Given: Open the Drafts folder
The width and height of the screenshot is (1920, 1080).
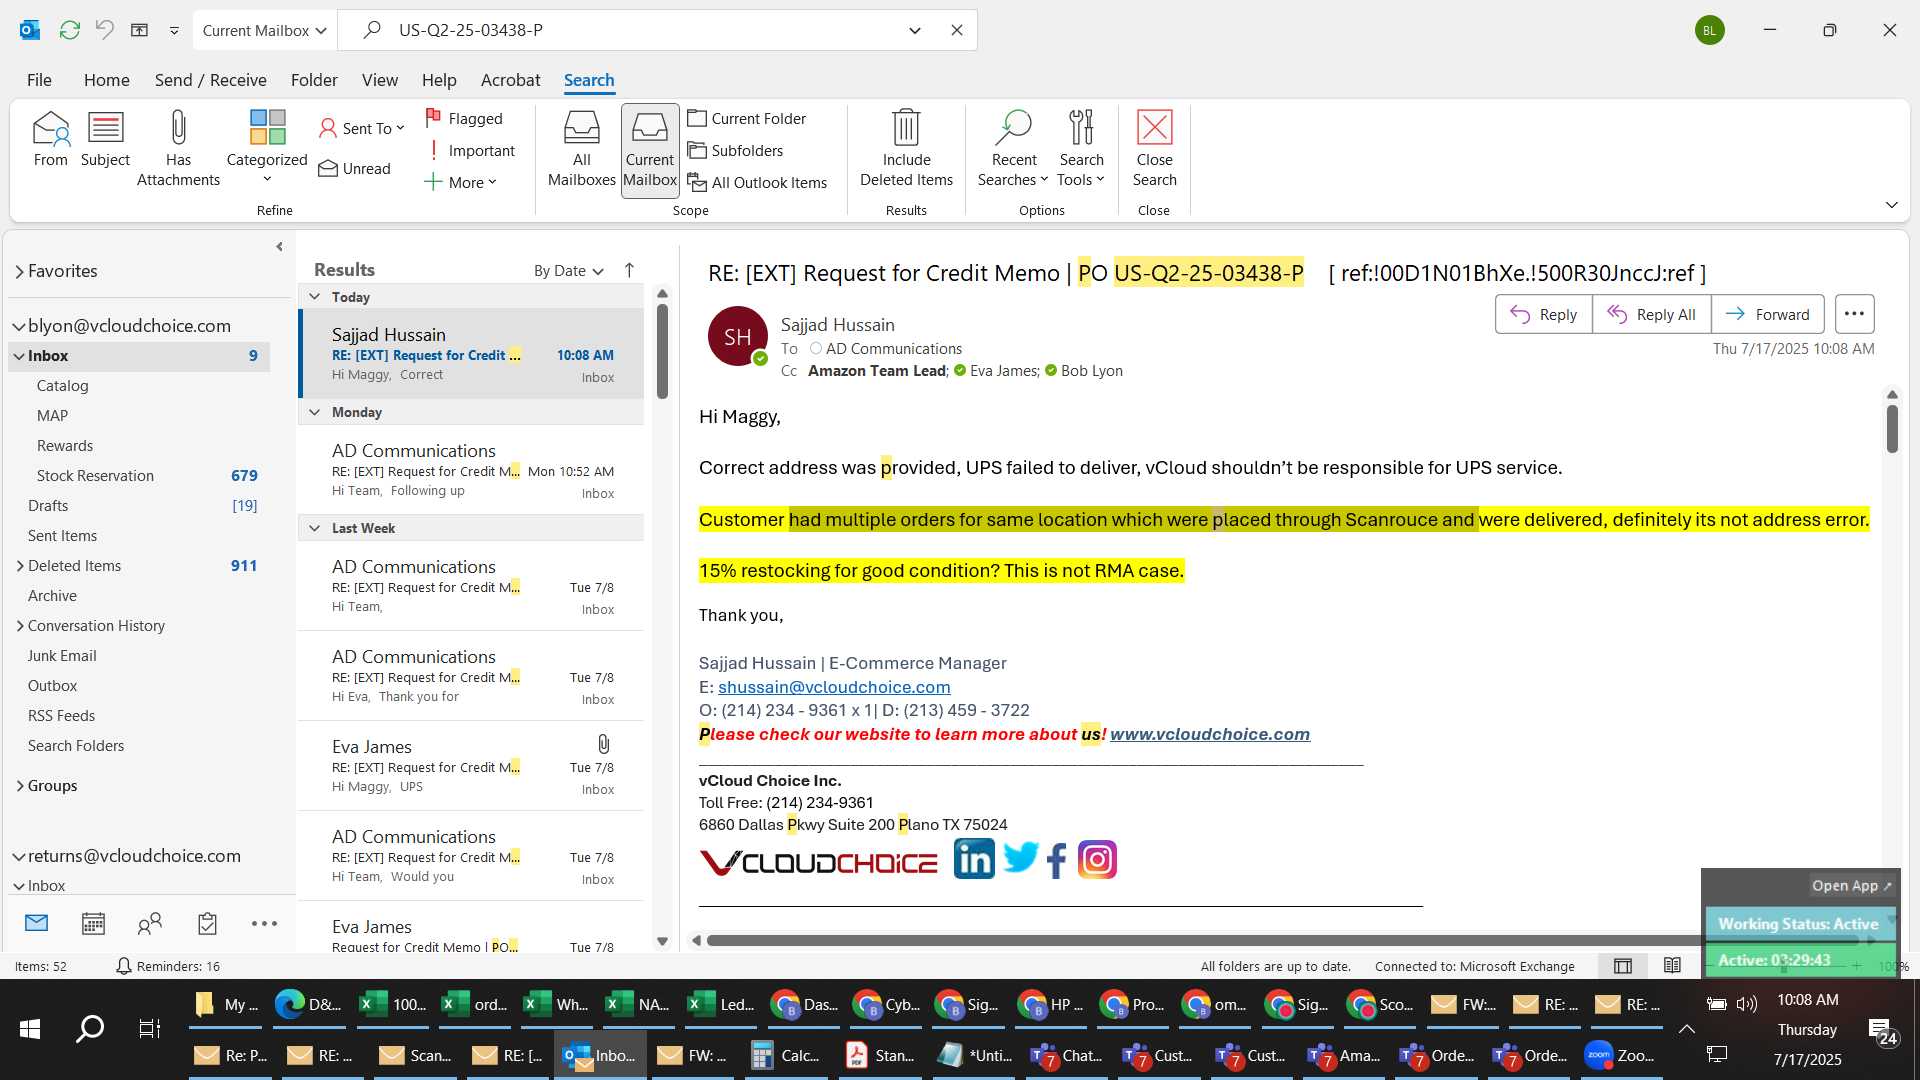Looking at the screenshot, I should pos(139,505).
